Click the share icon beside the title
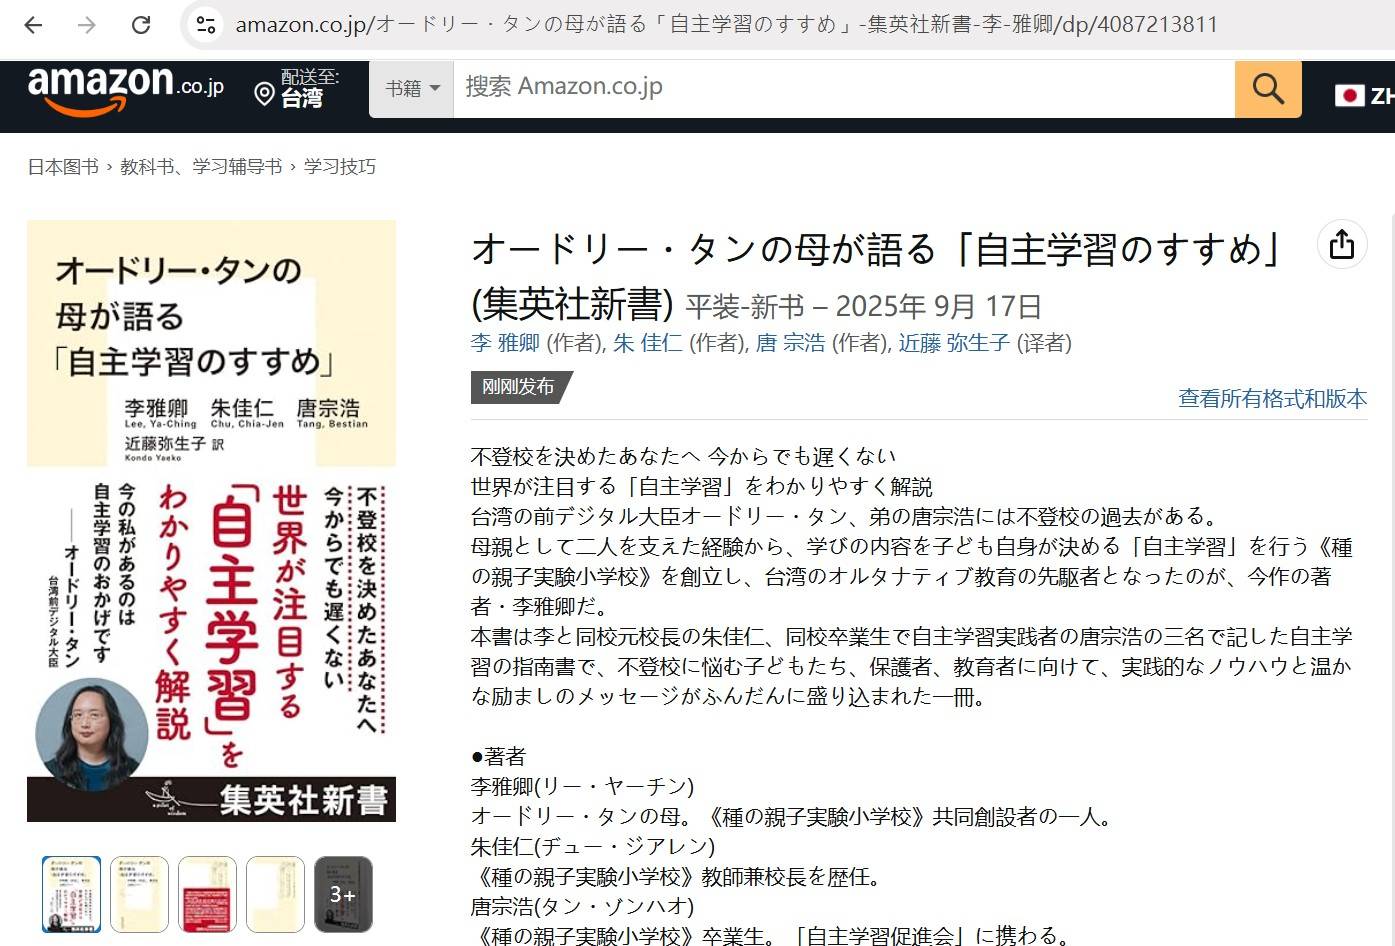This screenshot has width=1395, height=946. (1342, 244)
